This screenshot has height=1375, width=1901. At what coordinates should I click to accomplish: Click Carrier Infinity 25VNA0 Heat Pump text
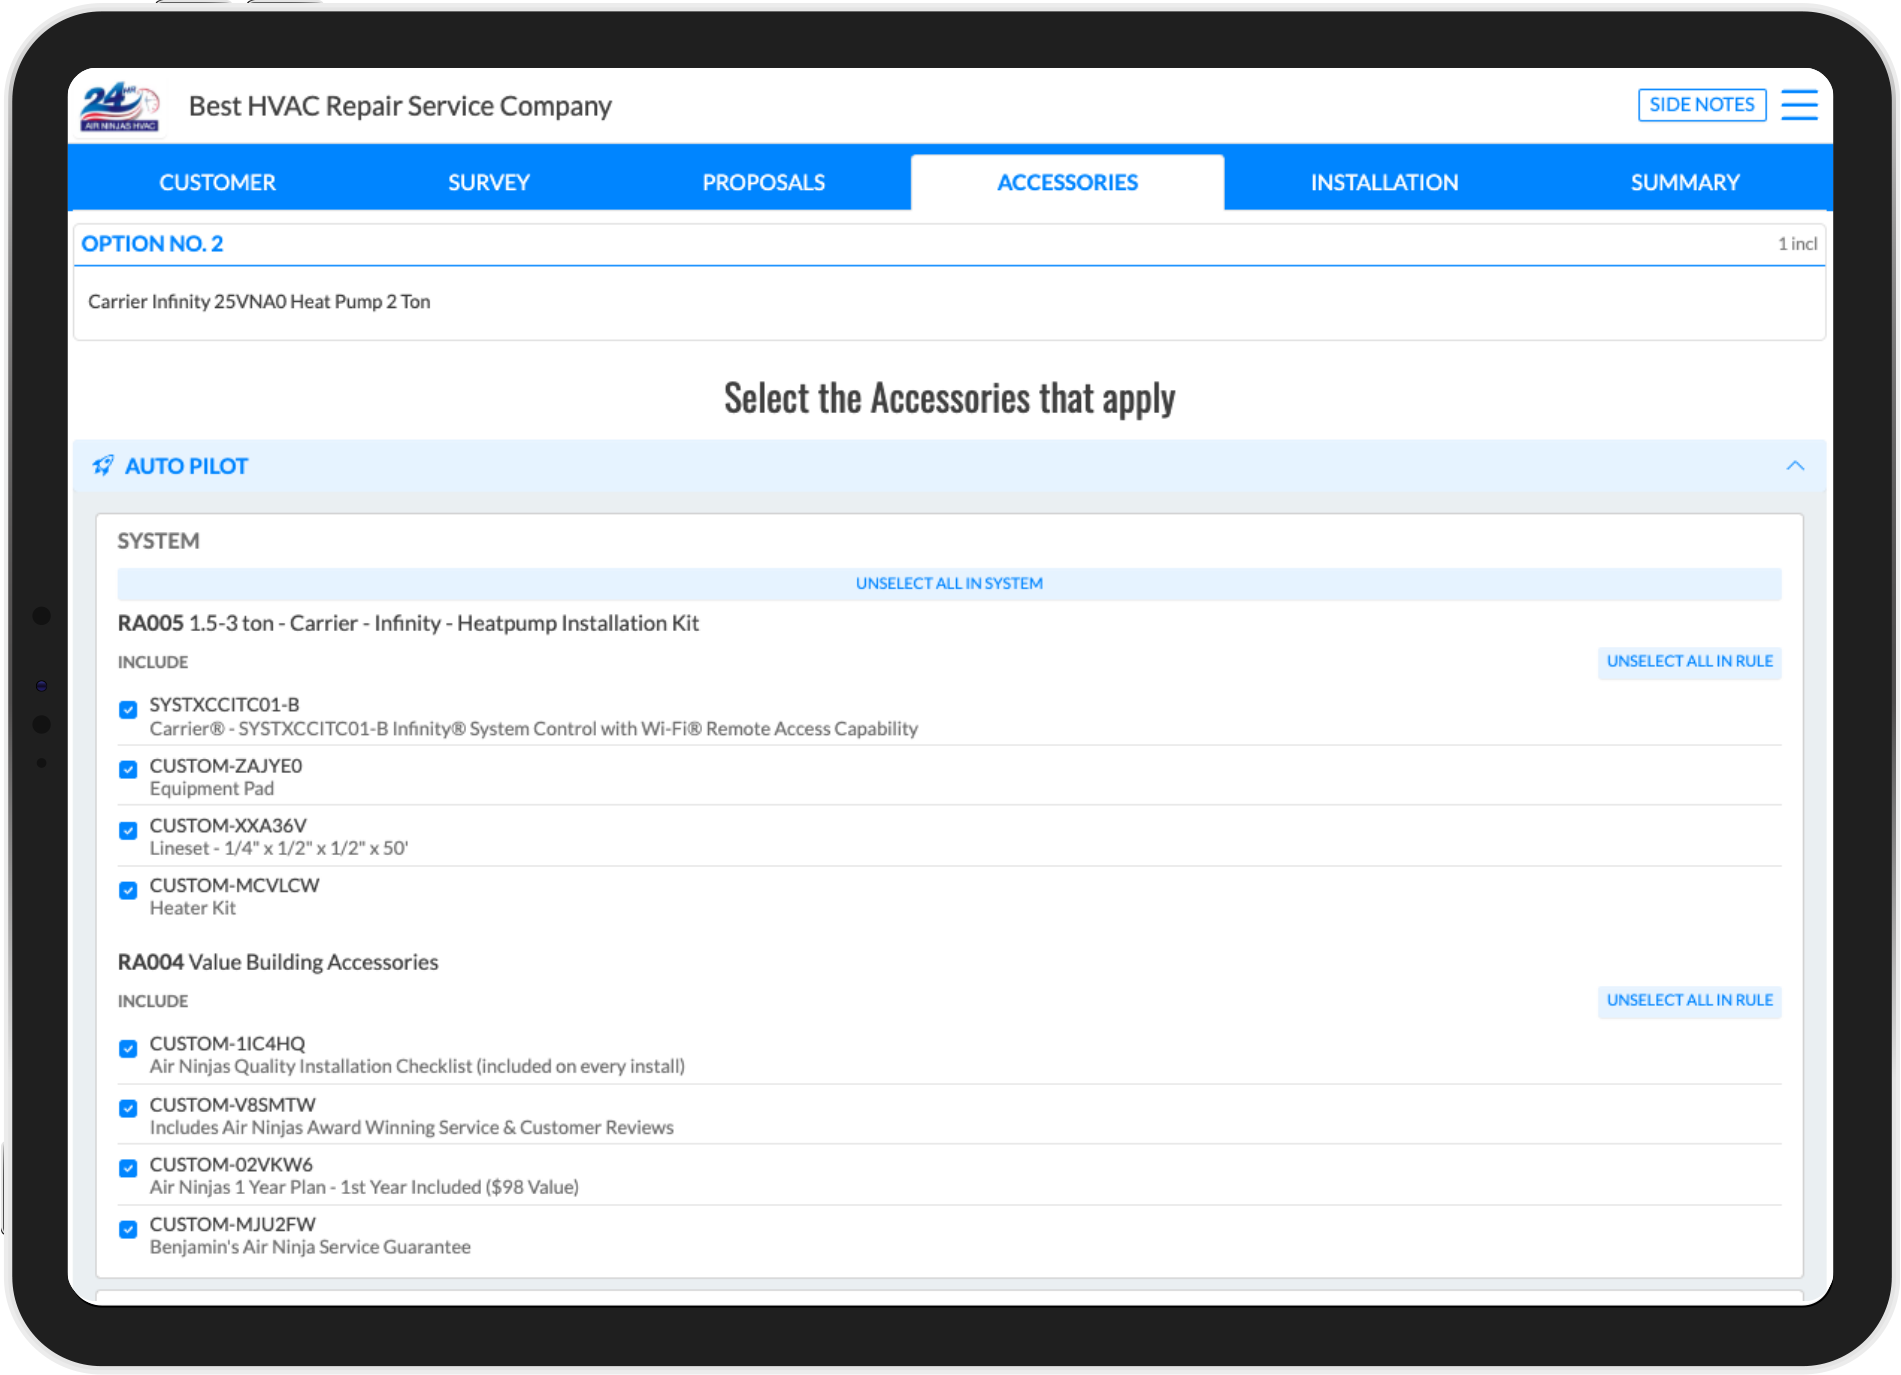259,302
